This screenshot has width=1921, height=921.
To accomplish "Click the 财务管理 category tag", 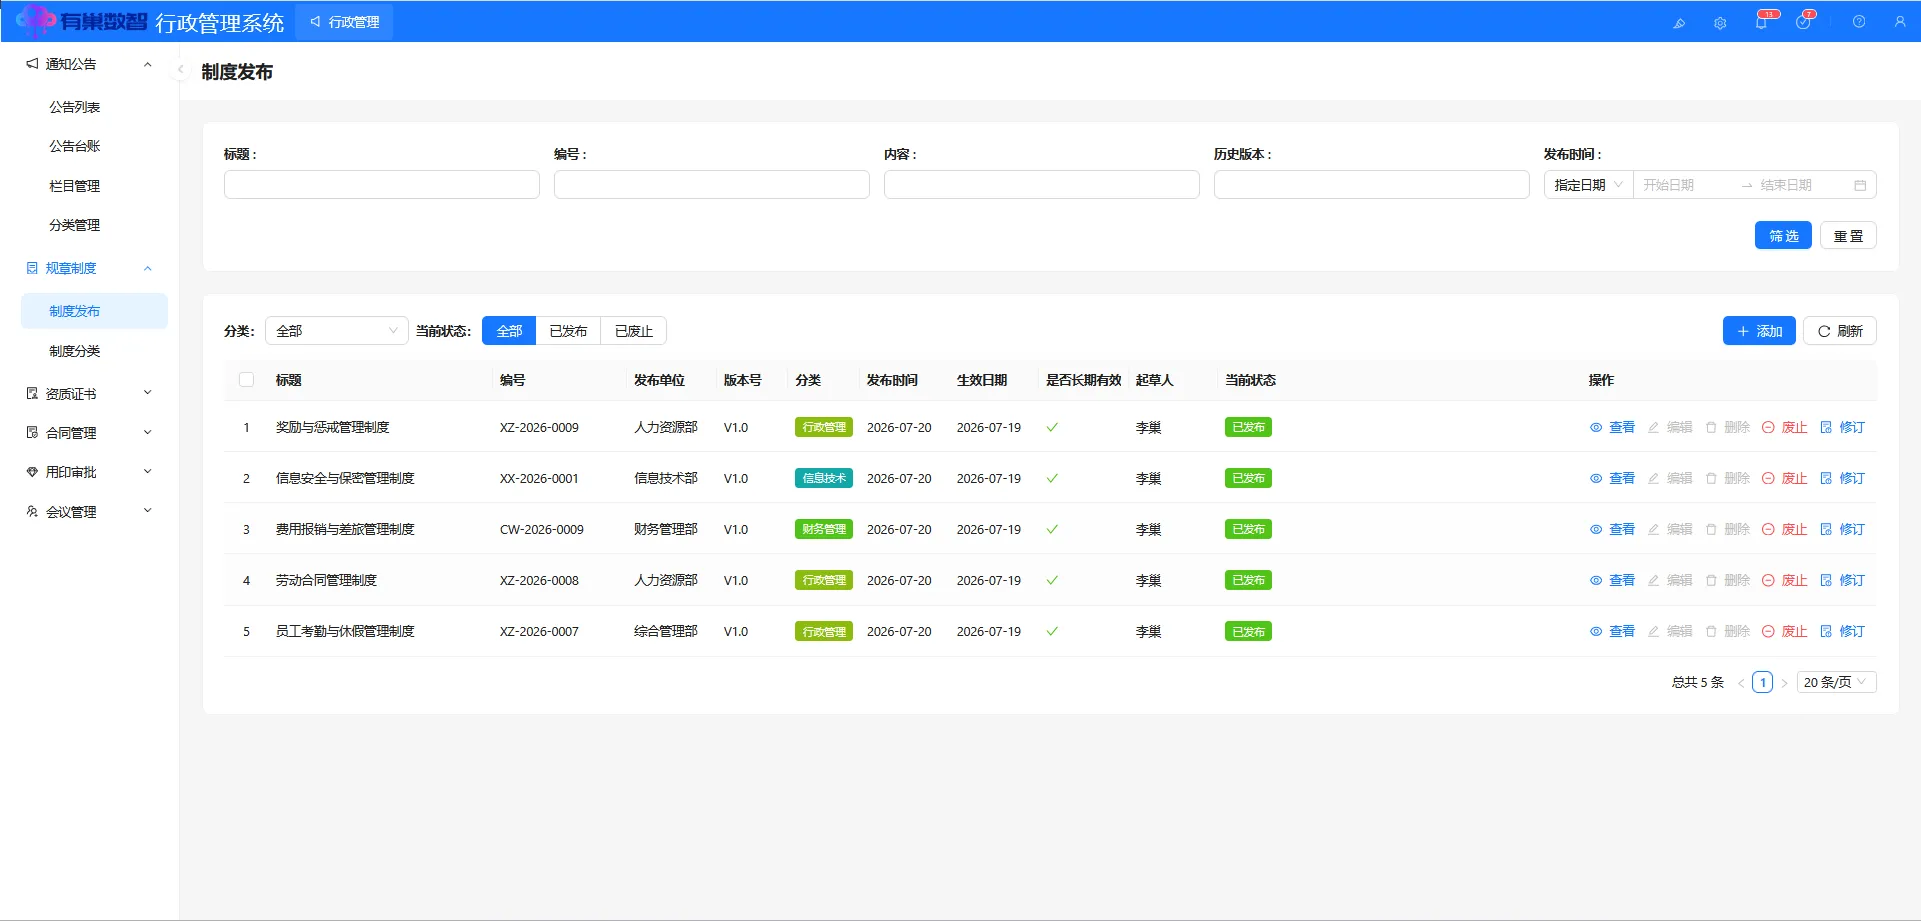I will click(824, 529).
